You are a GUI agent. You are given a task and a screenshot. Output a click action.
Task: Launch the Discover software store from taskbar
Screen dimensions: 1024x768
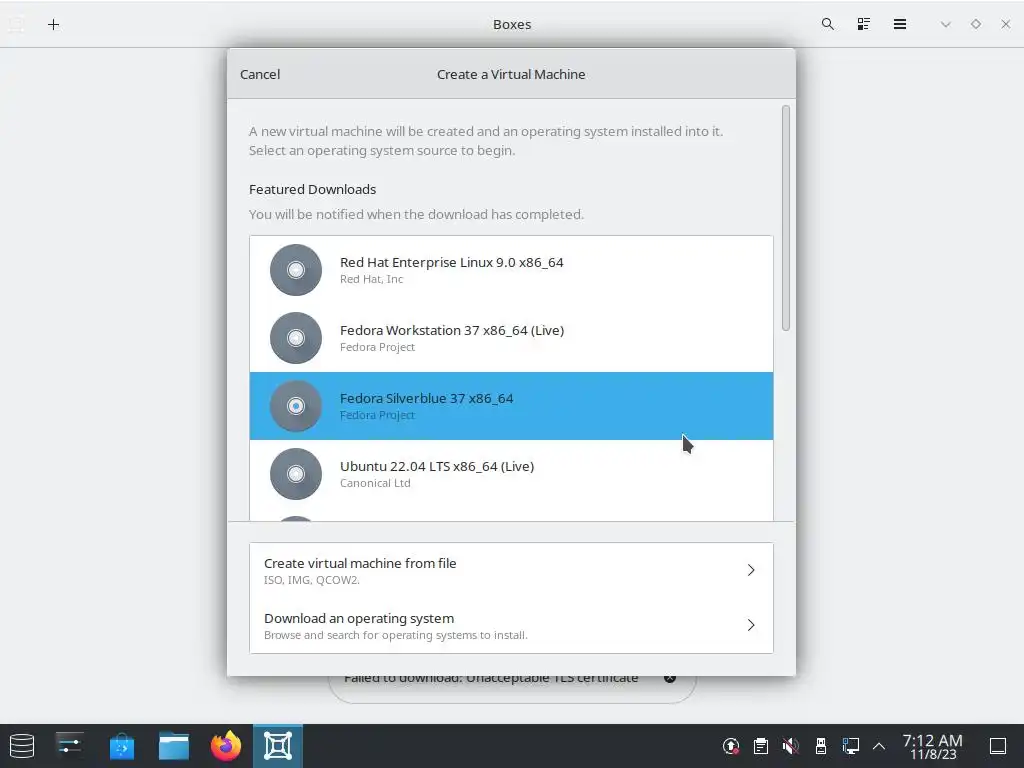click(122, 746)
